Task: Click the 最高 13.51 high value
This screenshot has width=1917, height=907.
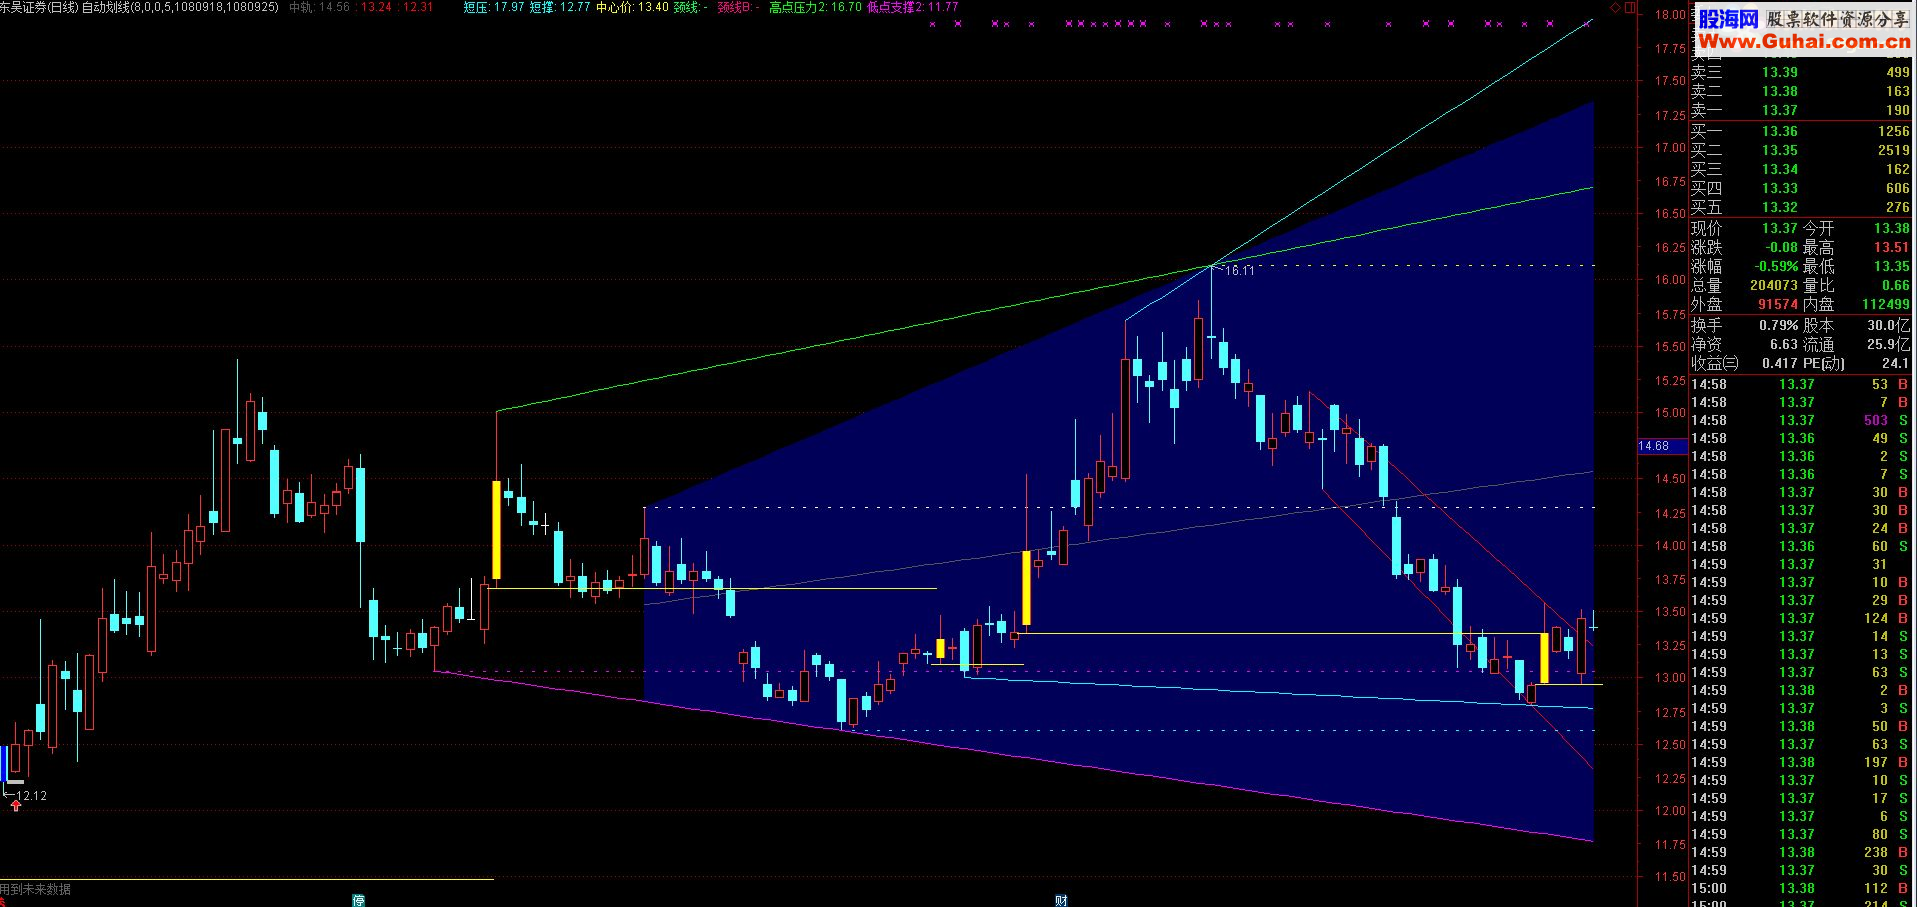Action: tap(1891, 247)
